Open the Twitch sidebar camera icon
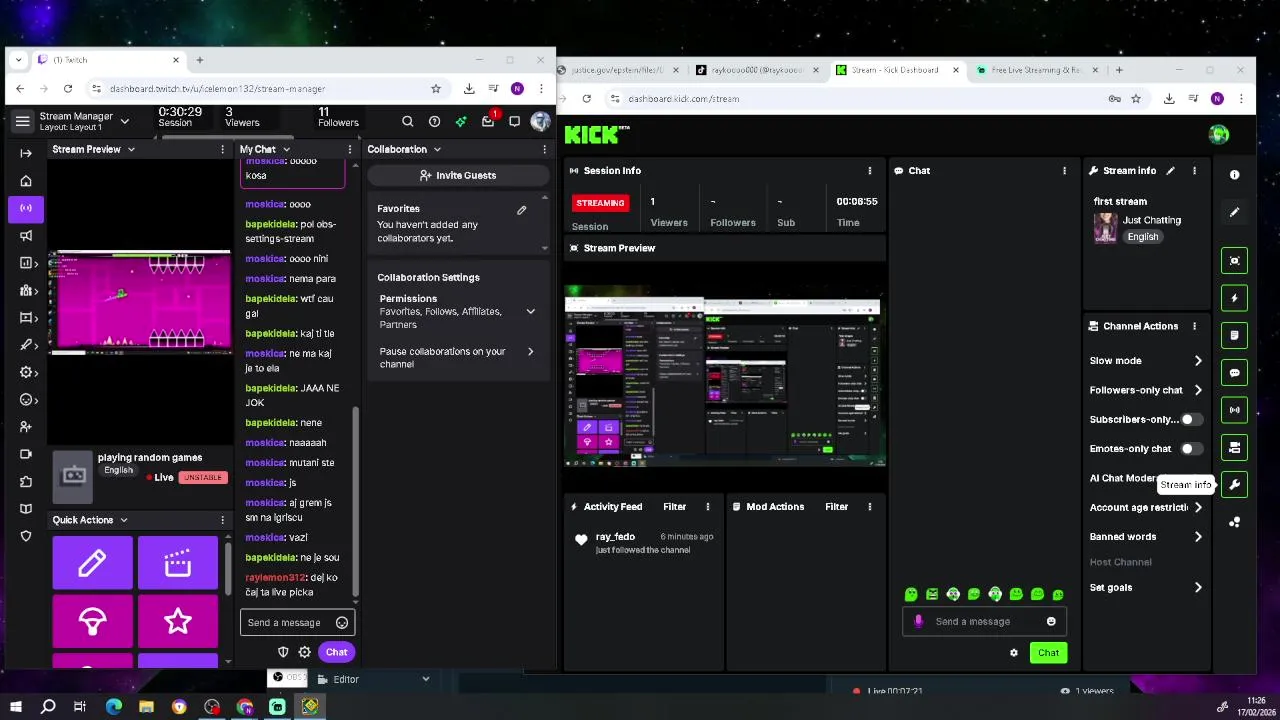1280x720 pixels. pyautogui.click(x=26, y=454)
